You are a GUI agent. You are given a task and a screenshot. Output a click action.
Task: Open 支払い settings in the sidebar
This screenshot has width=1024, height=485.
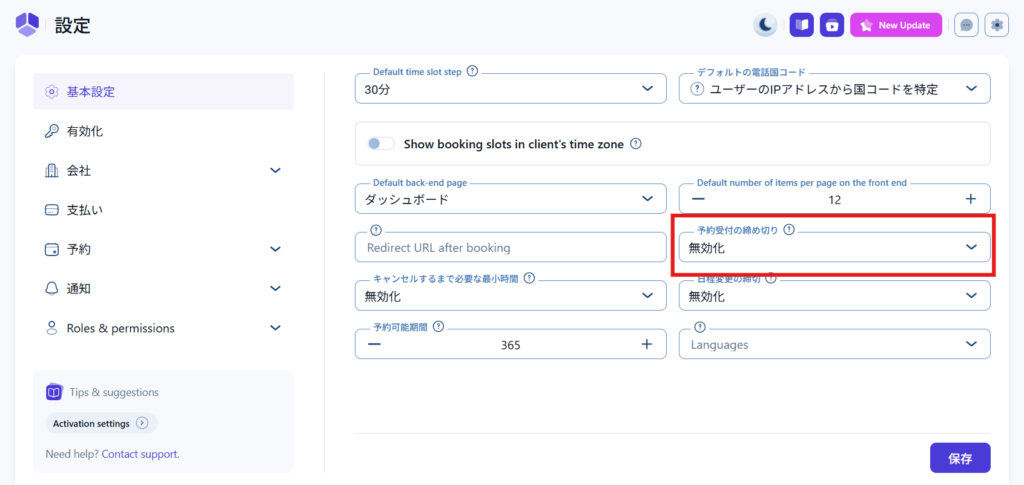click(x=85, y=210)
